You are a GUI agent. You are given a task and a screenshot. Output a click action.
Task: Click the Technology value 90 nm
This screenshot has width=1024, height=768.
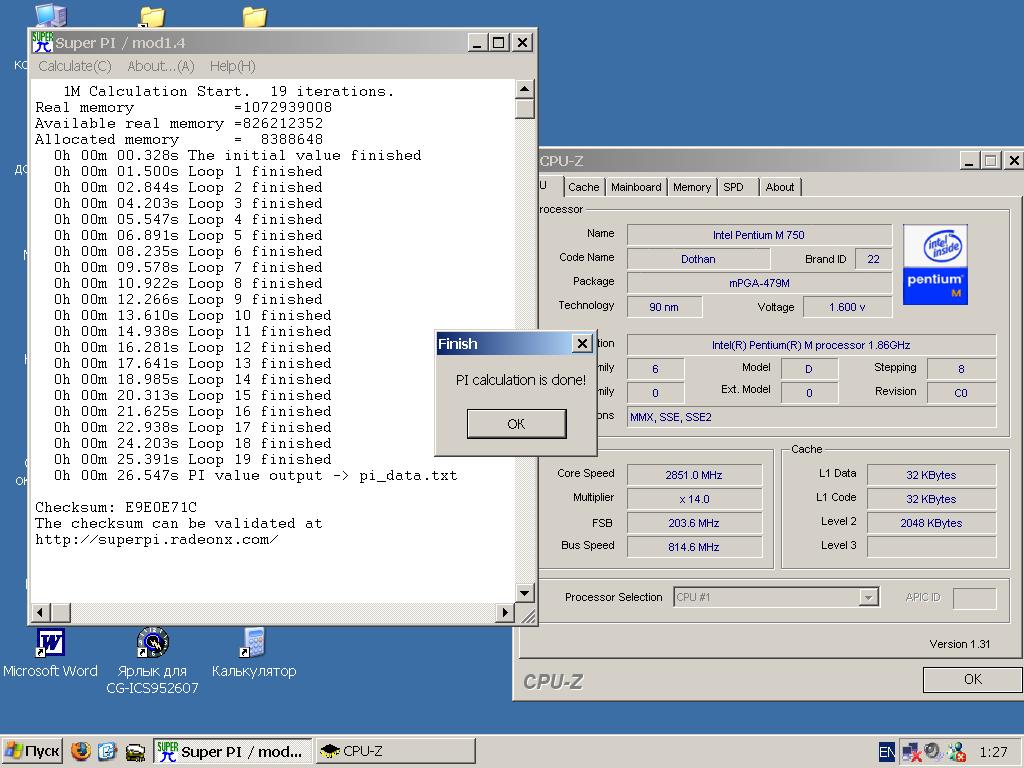tap(664, 307)
